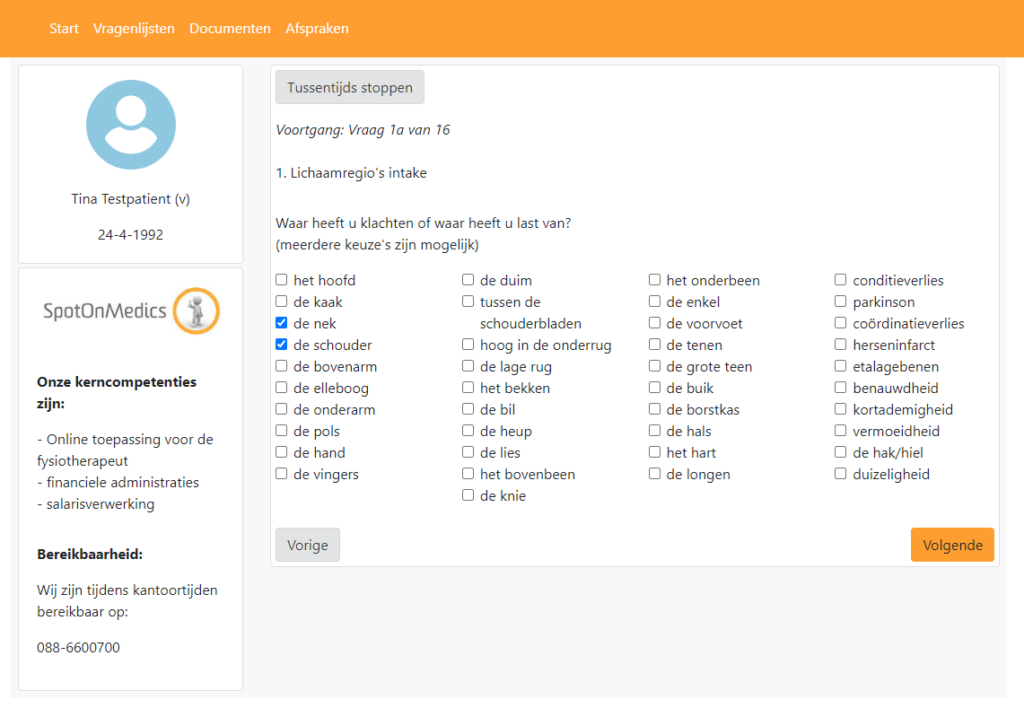Check the 'tussen de schouderbladen' box
This screenshot has width=1024, height=708.
pos(468,302)
